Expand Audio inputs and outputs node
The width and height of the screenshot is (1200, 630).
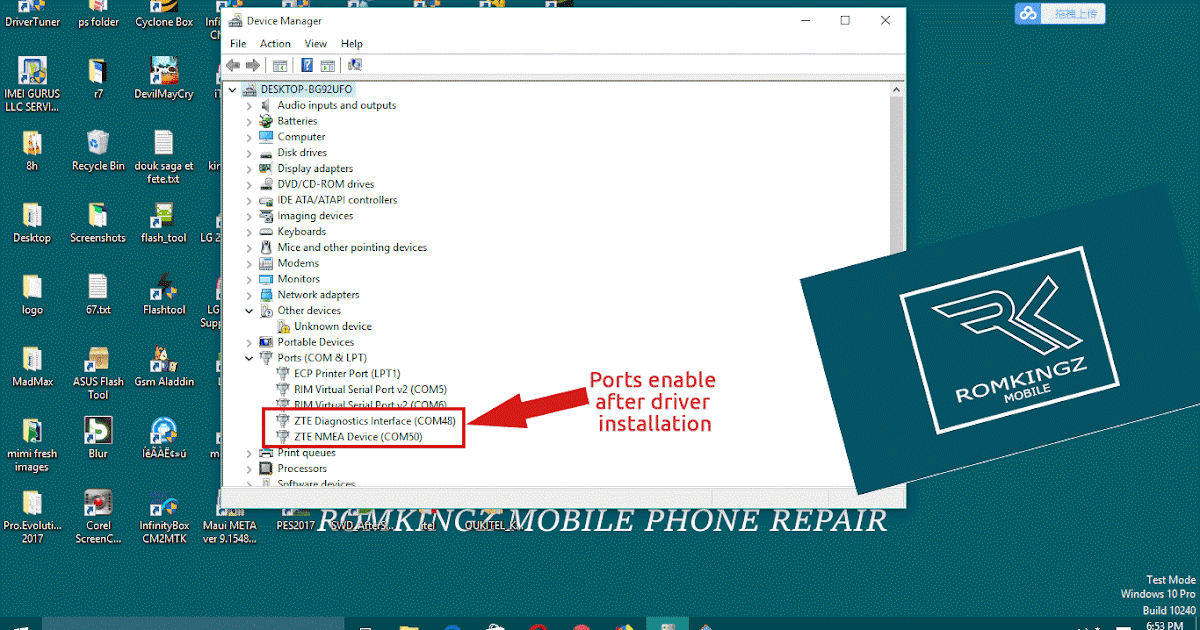(x=249, y=105)
